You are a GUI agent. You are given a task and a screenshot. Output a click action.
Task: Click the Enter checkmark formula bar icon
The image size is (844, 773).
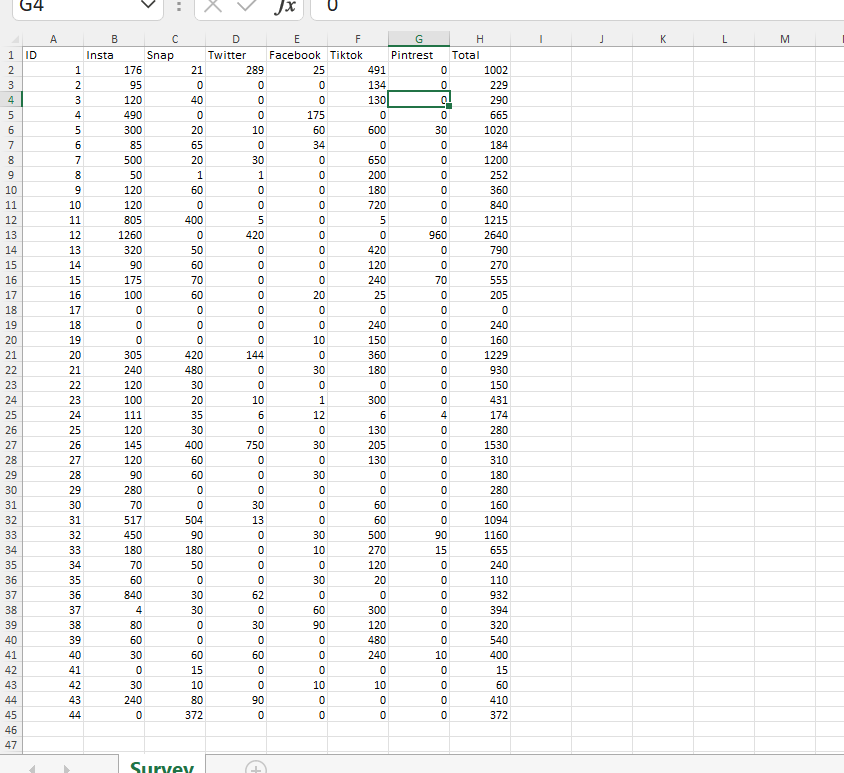pyautogui.click(x=247, y=6)
